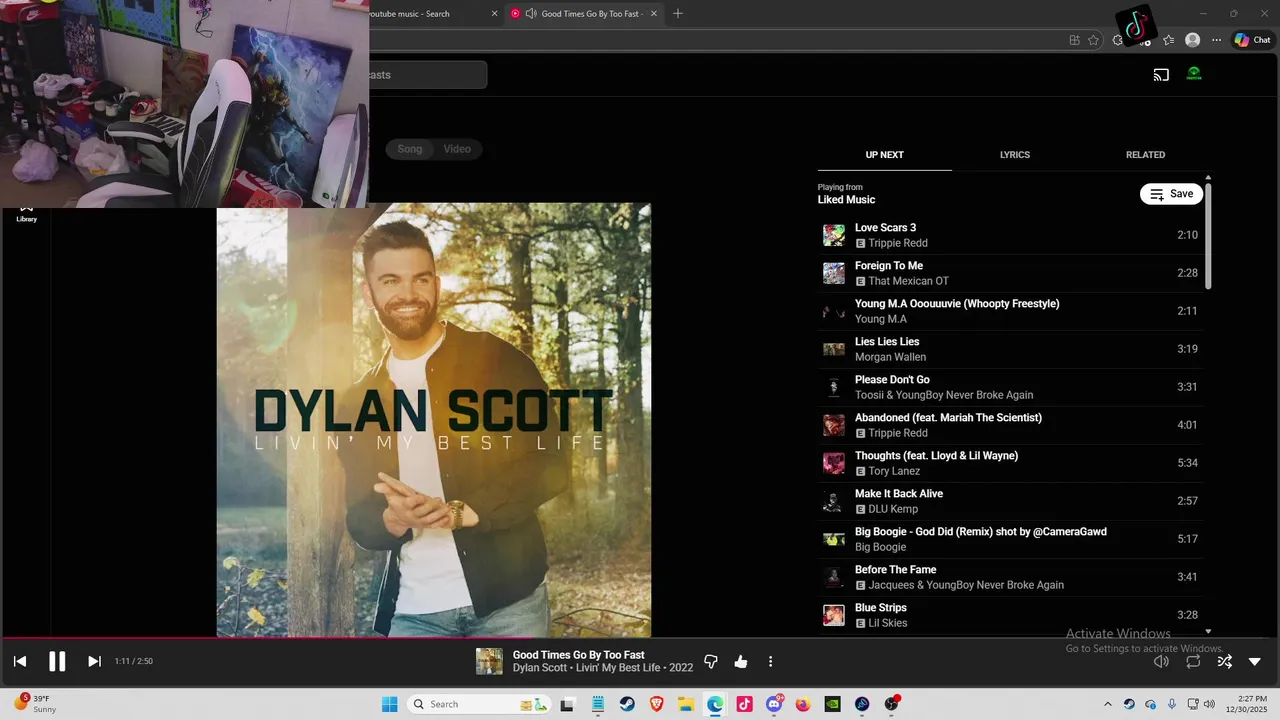Switch to Song mode
Screen dimensions: 1280x720
[410, 149]
